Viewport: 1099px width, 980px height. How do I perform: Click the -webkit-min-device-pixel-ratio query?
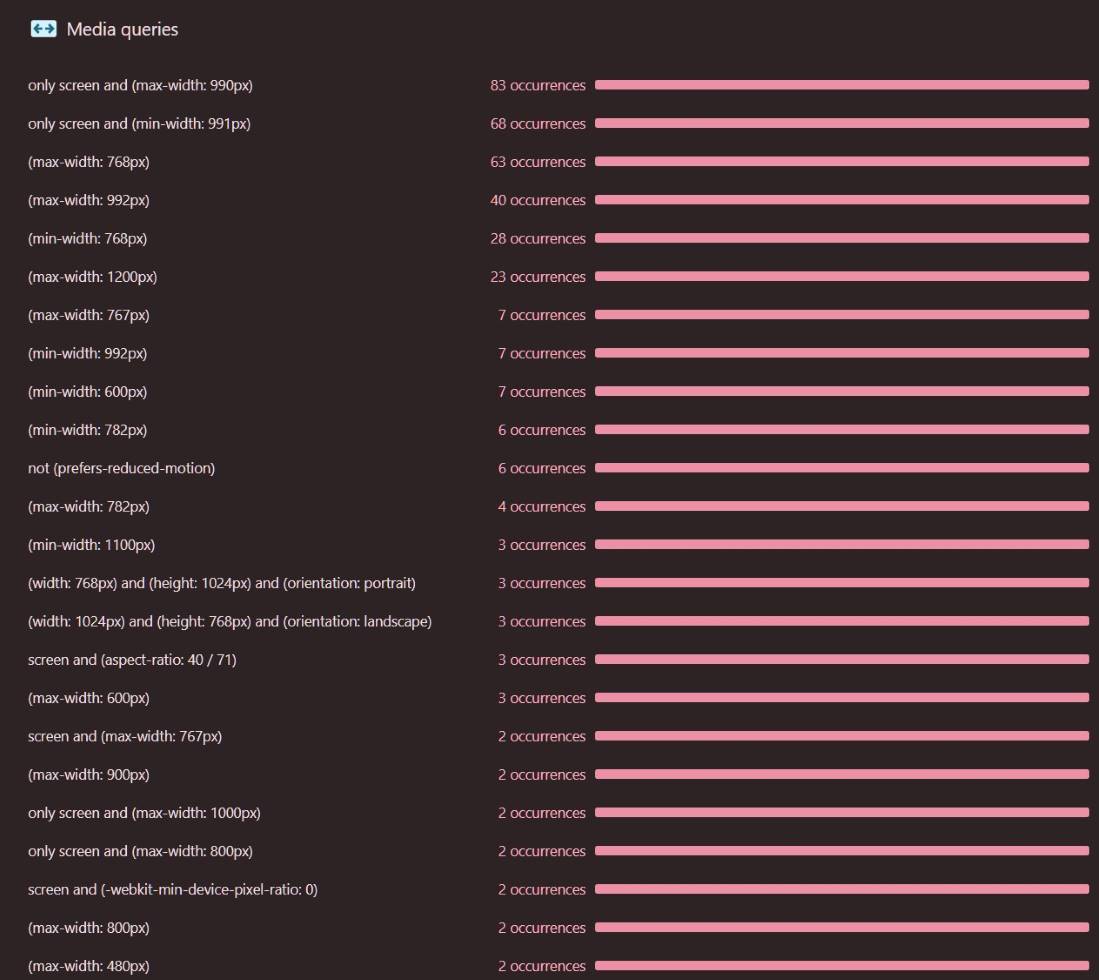172,889
